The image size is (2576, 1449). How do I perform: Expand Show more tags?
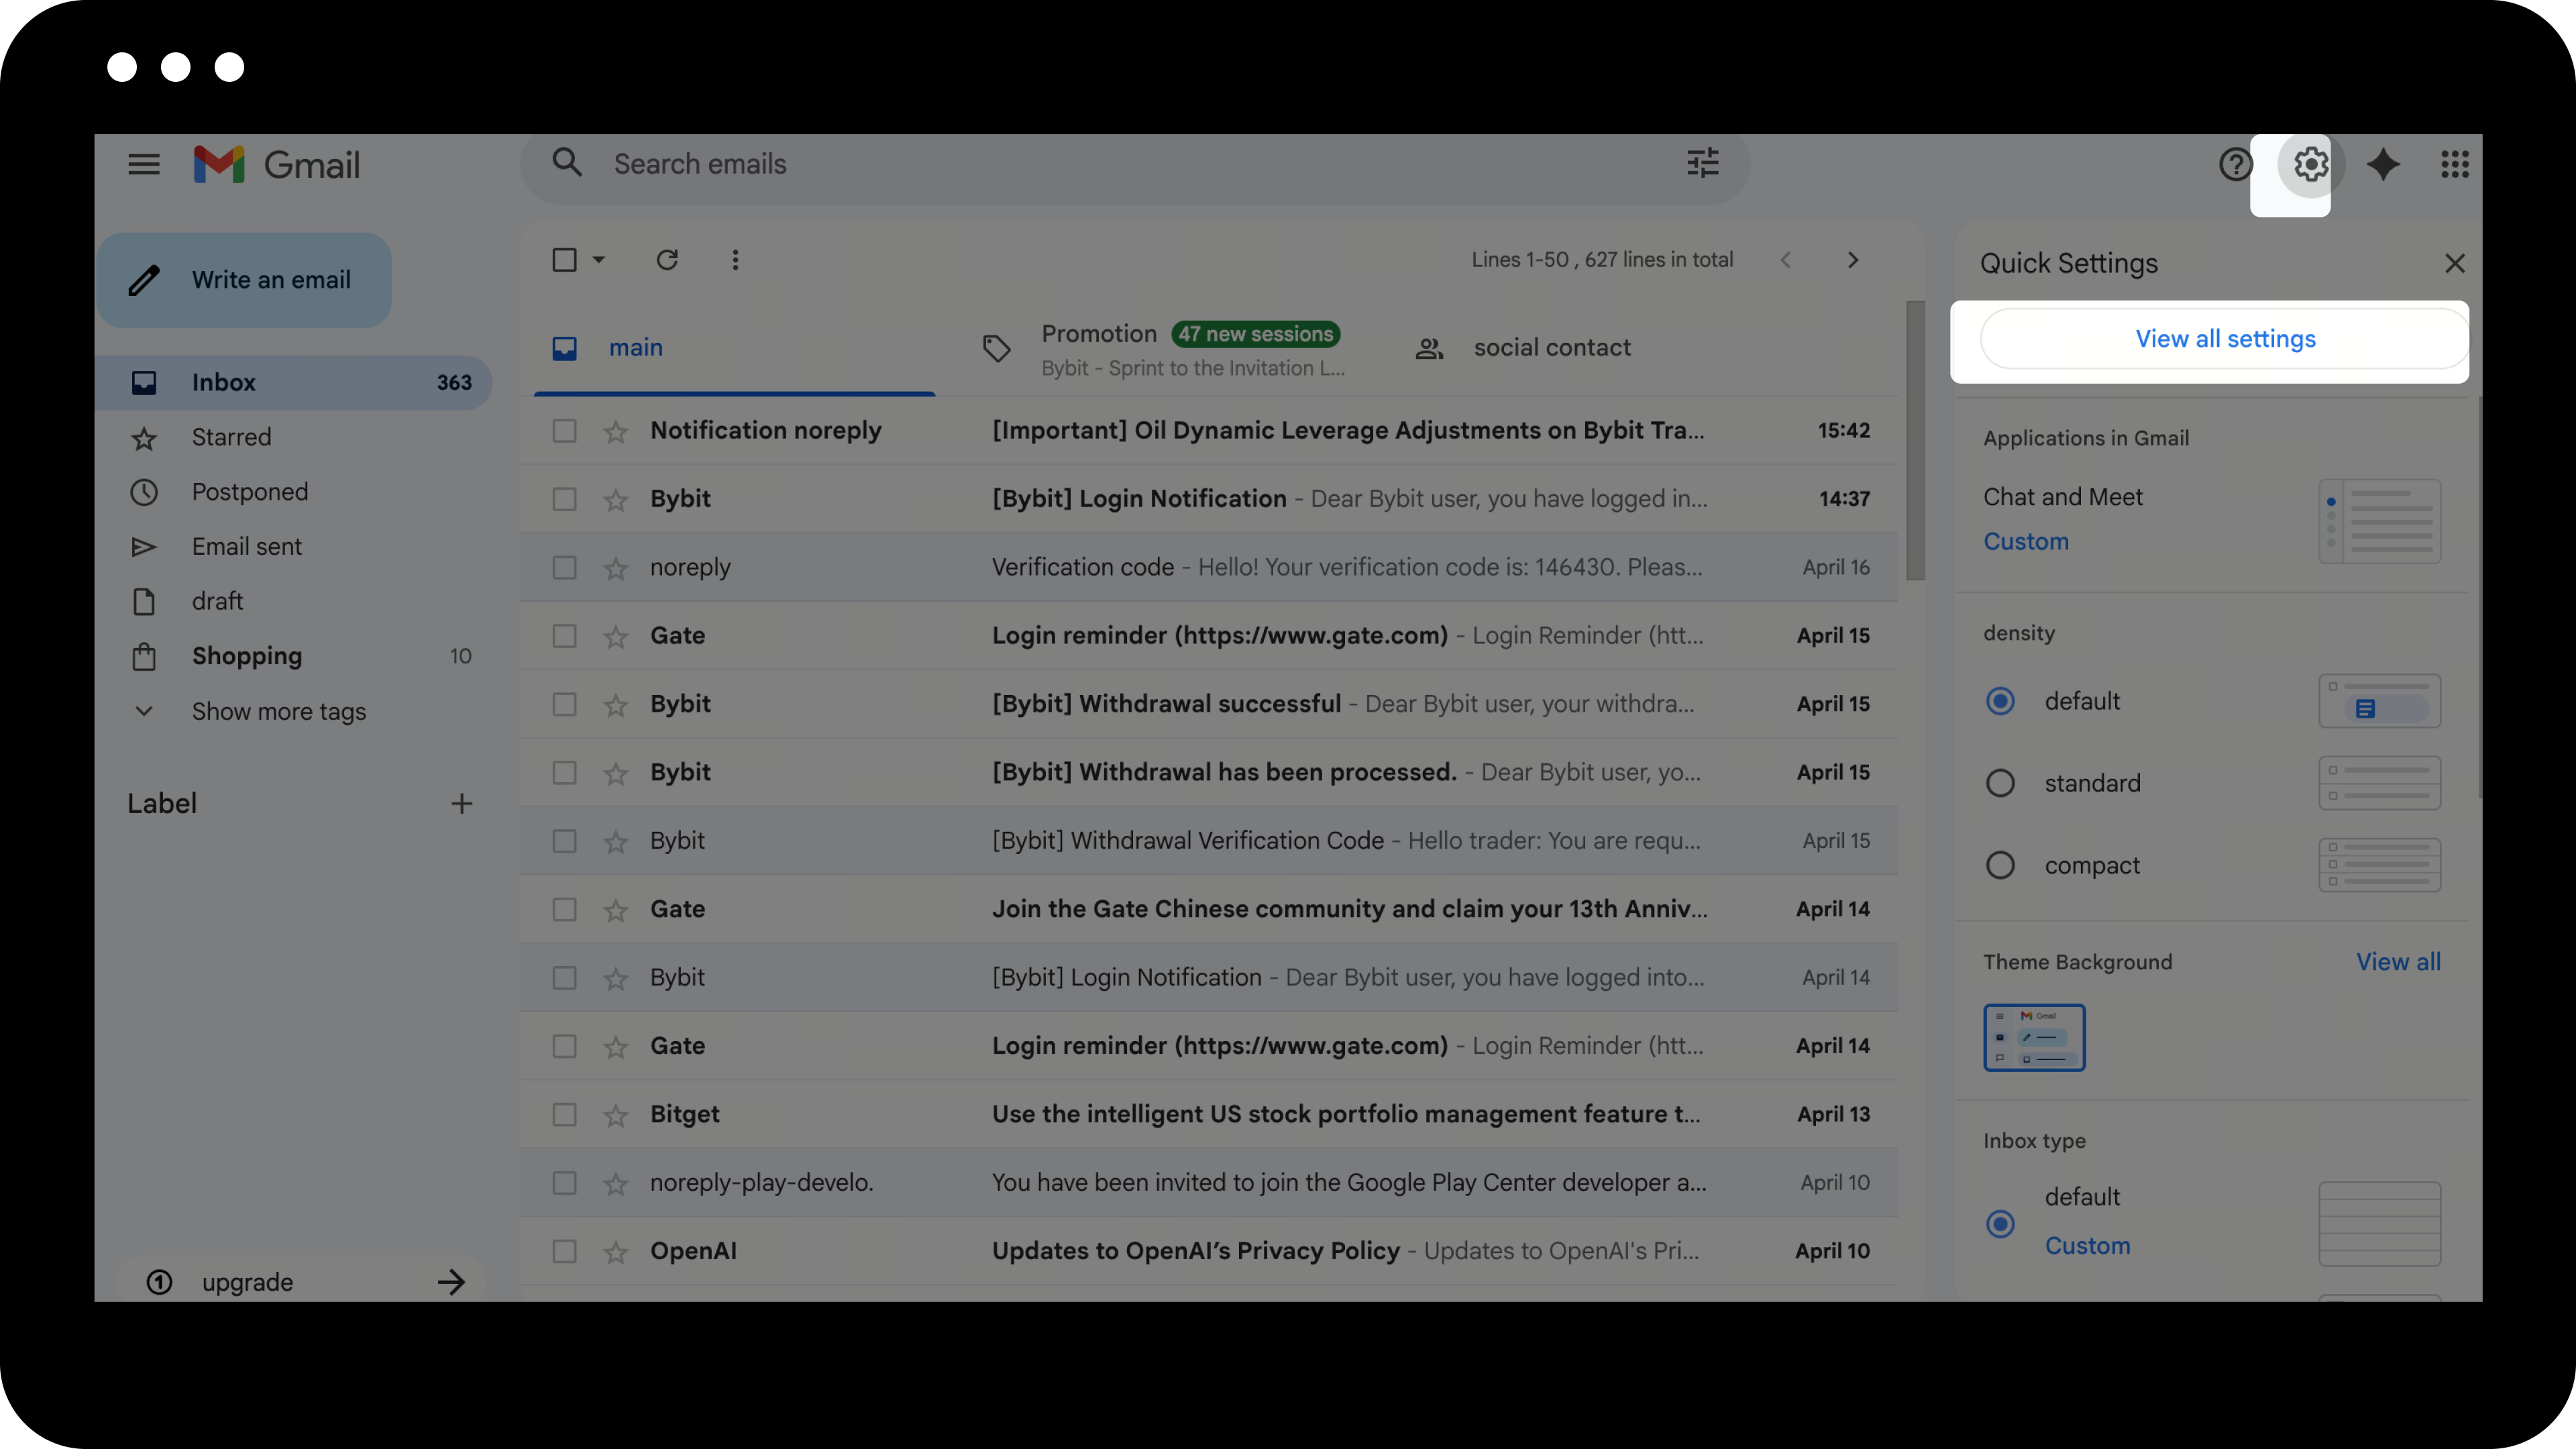click(x=278, y=711)
